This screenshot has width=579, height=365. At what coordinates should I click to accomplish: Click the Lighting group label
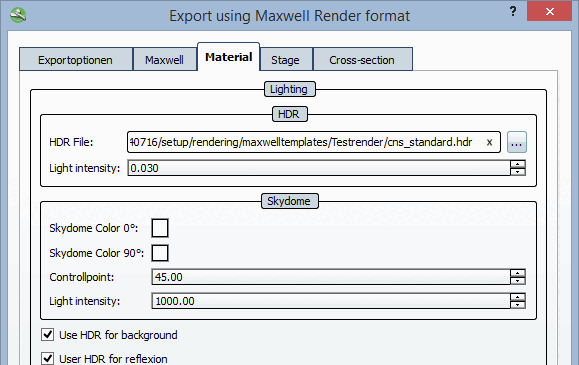click(x=290, y=89)
